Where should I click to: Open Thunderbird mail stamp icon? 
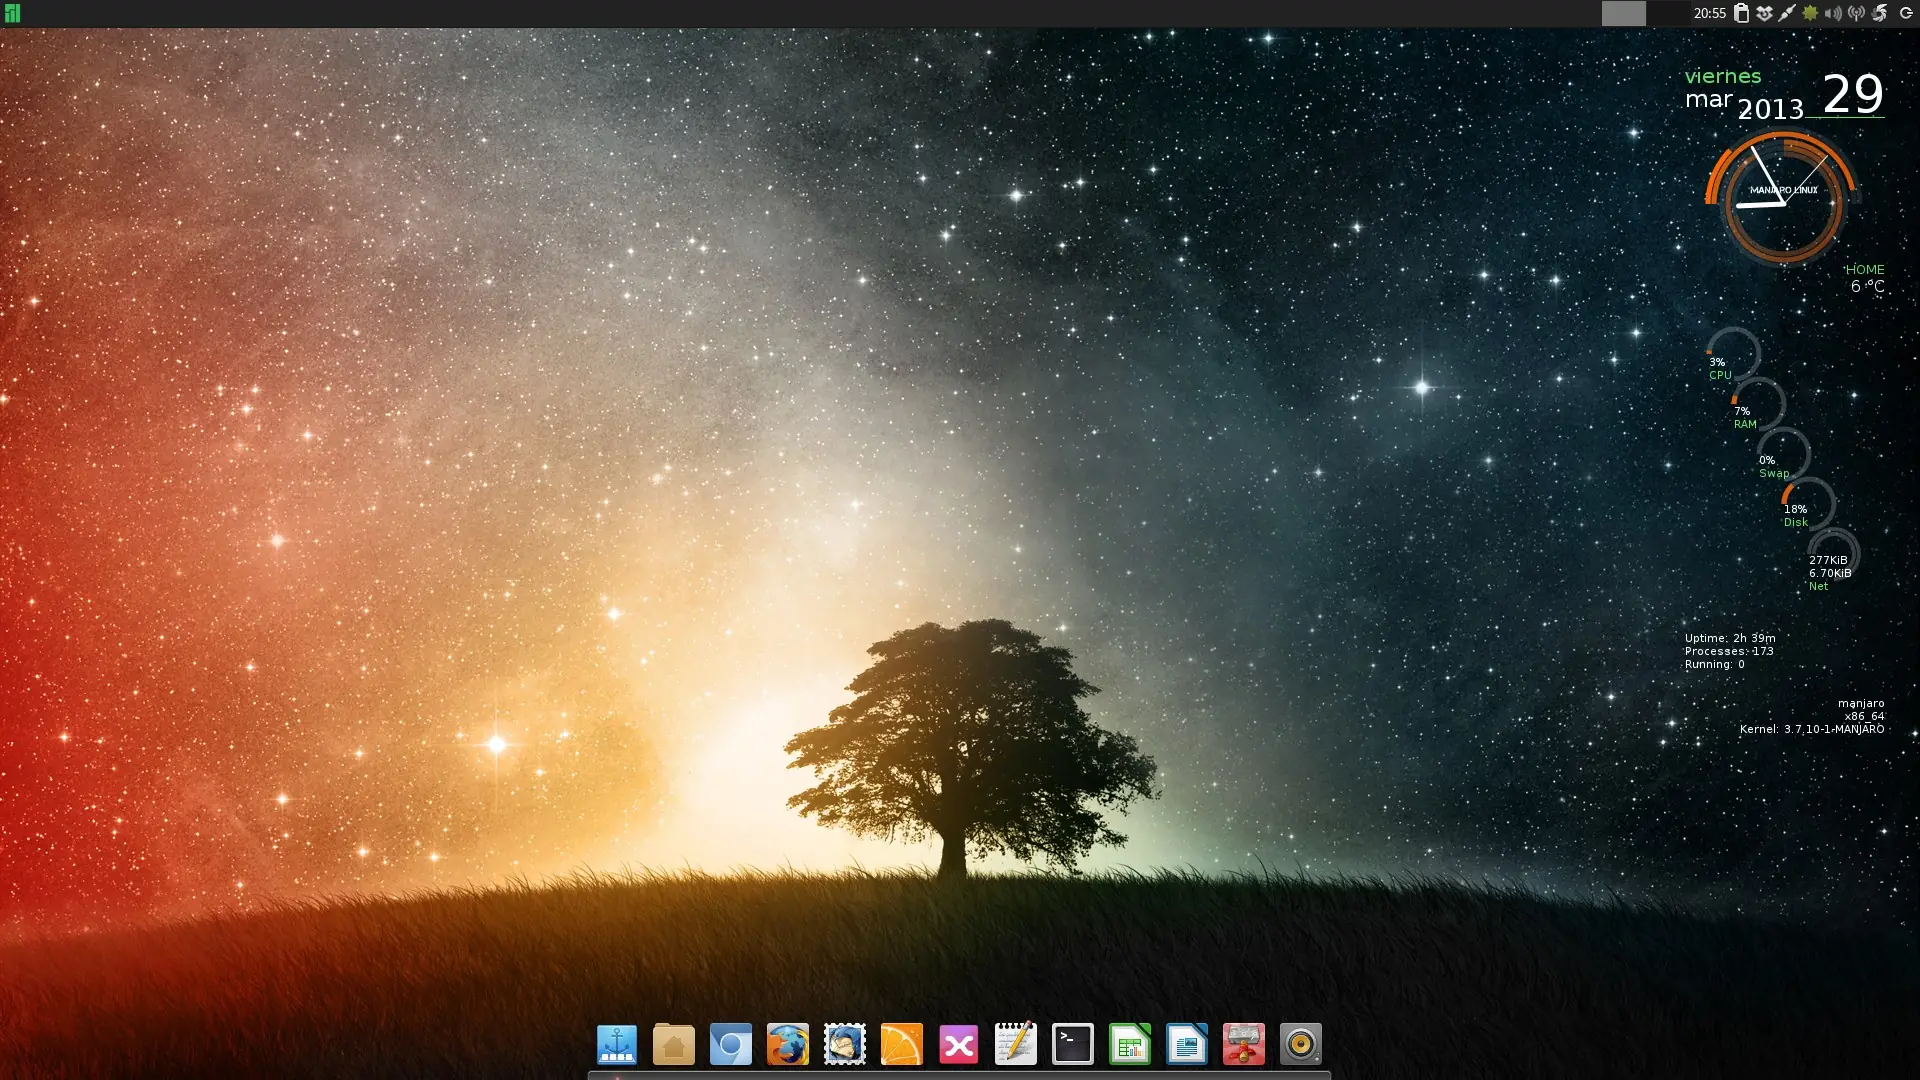click(x=844, y=1045)
